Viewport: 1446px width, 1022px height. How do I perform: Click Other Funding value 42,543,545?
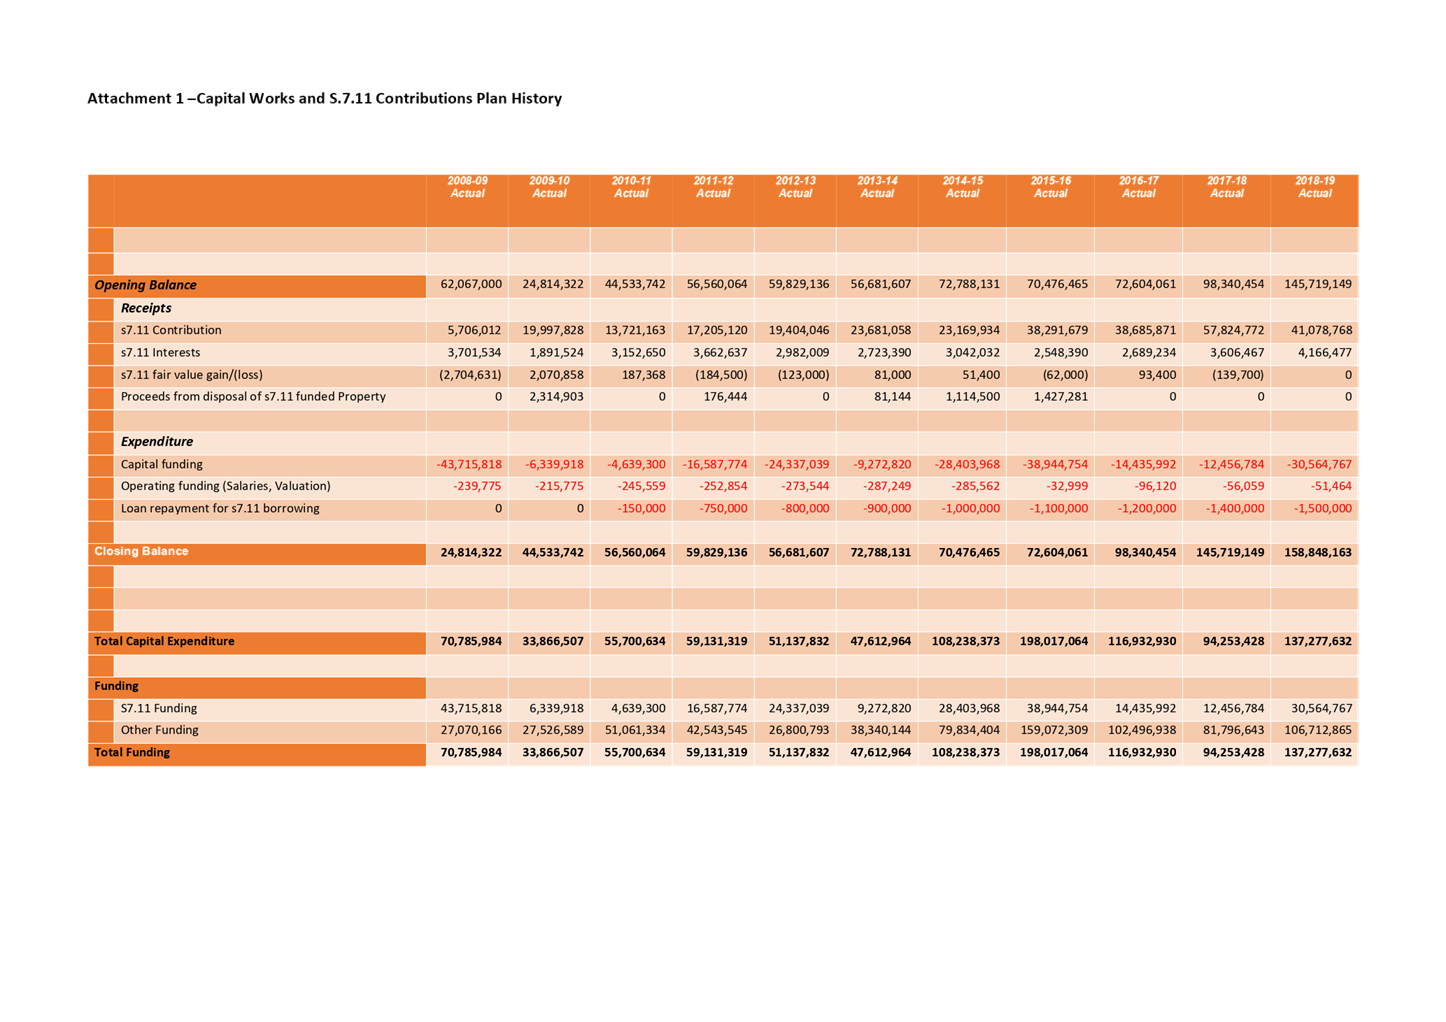(x=717, y=730)
